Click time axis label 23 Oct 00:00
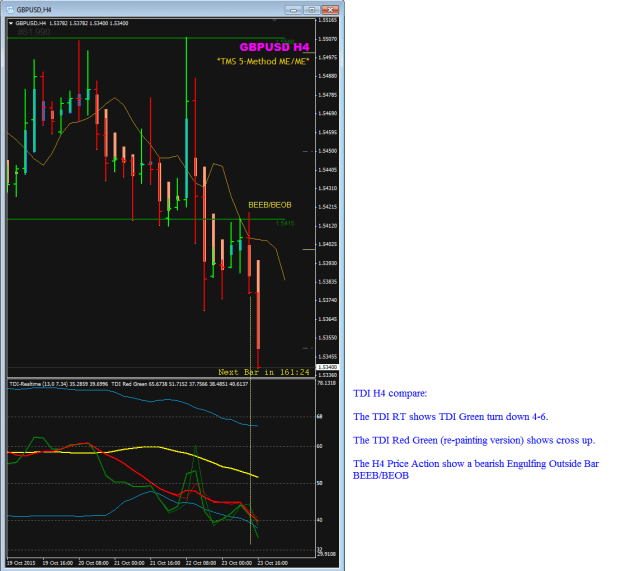Screen dimensions: 625x571 point(237,563)
